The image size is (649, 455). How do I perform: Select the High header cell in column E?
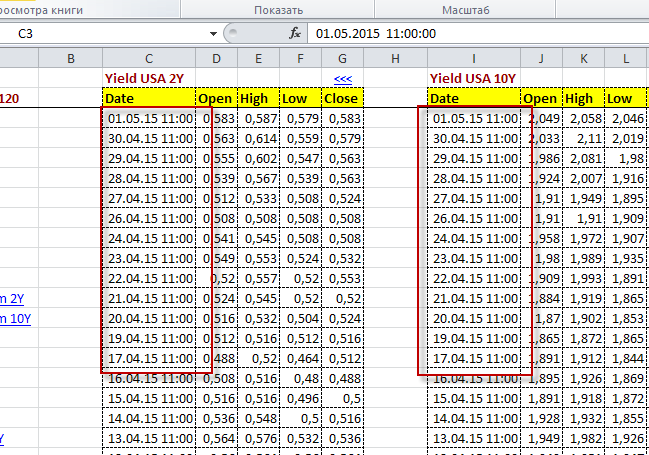point(257,98)
